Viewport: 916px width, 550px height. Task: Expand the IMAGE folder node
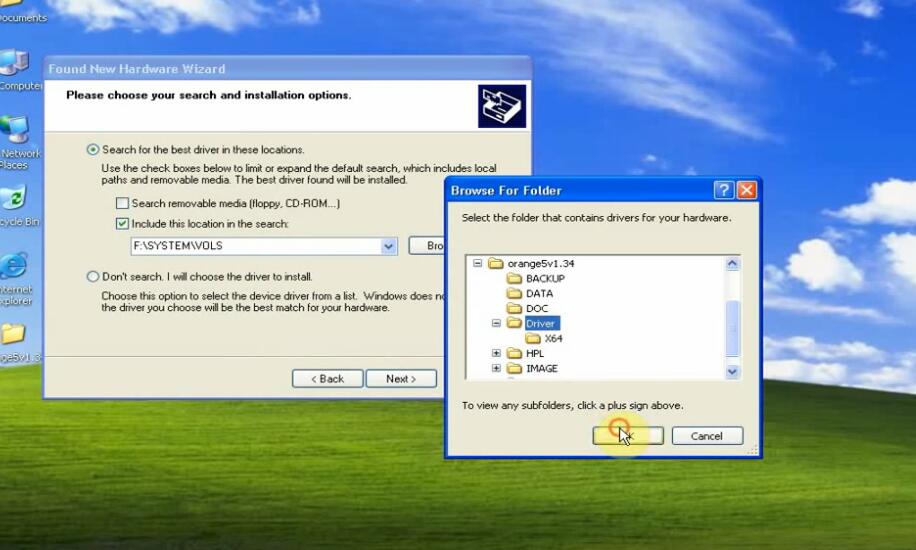tap(496, 368)
